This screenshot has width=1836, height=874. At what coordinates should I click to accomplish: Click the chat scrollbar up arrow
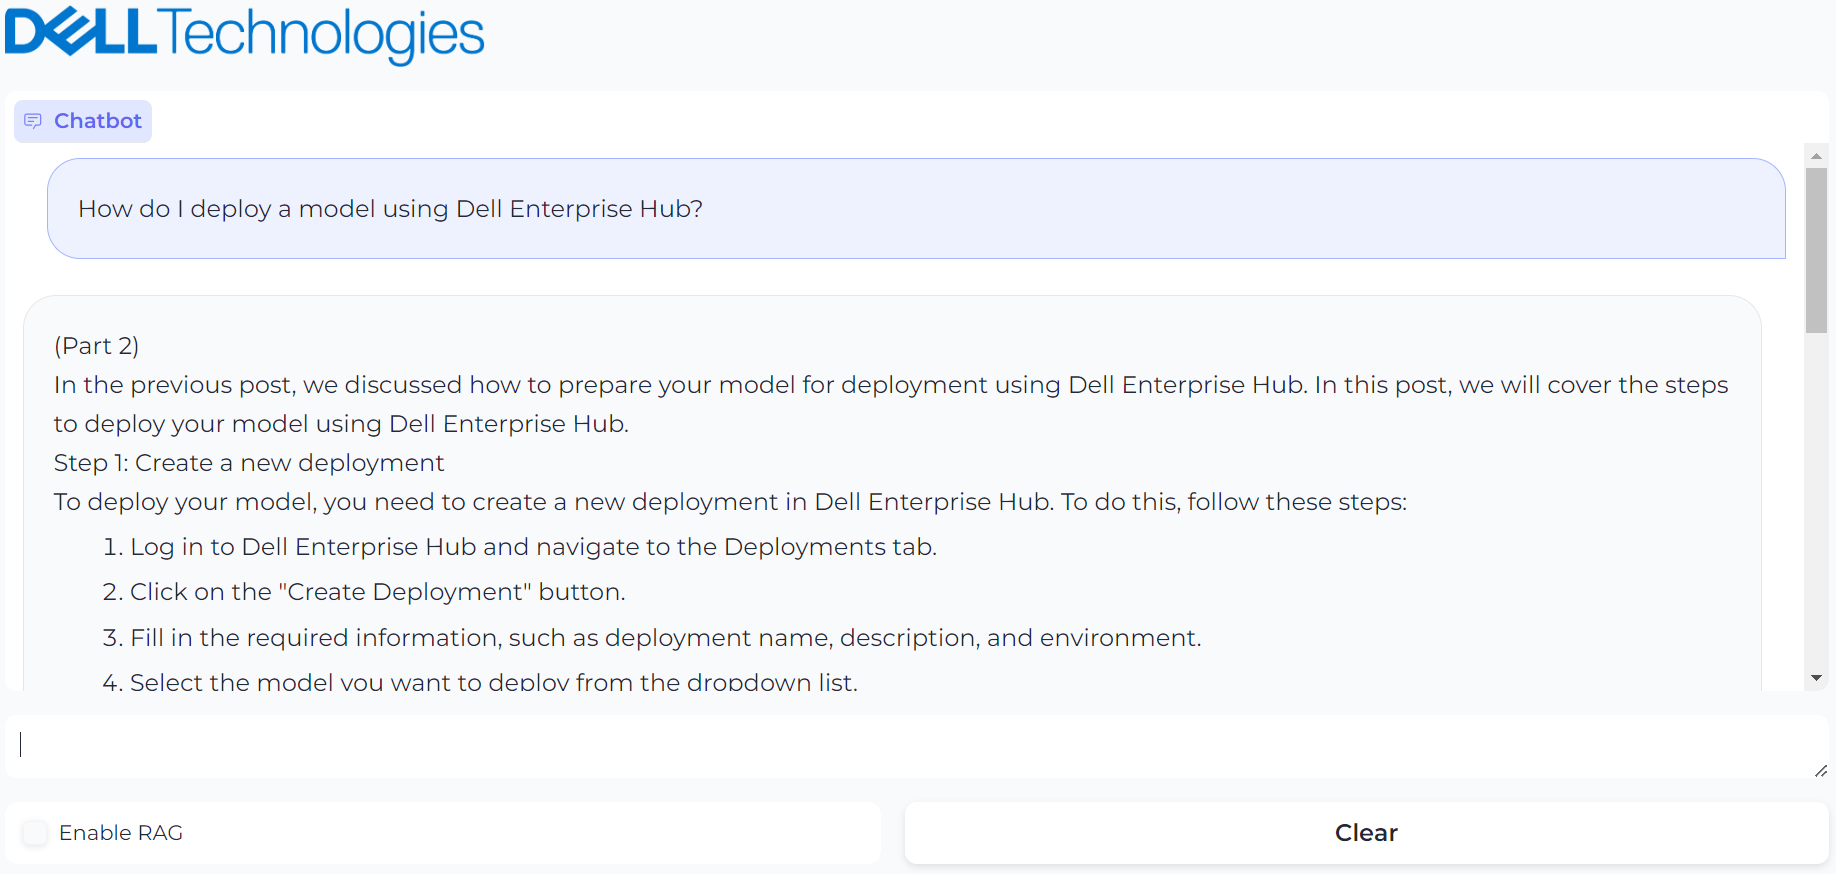coord(1816,156)
